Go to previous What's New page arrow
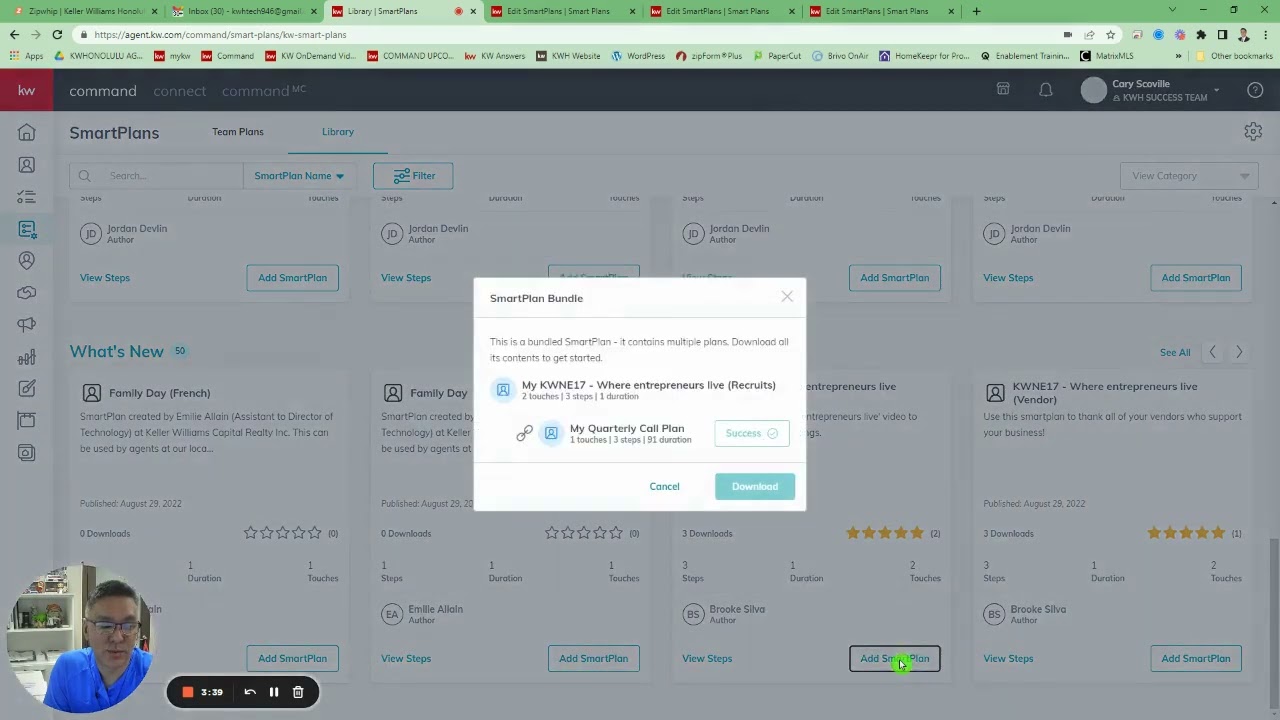 [1213, 352]
